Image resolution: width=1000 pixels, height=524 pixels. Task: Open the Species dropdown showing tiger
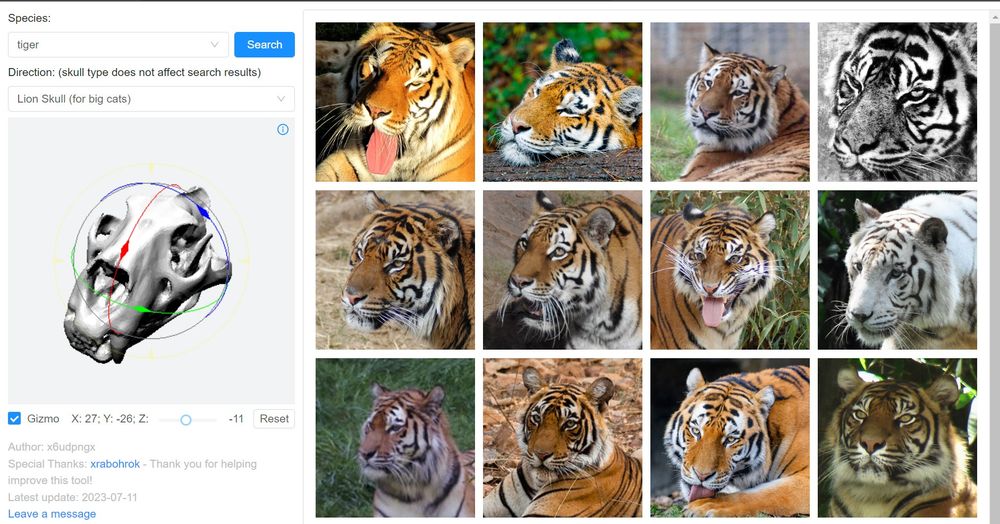coord(118,45)
